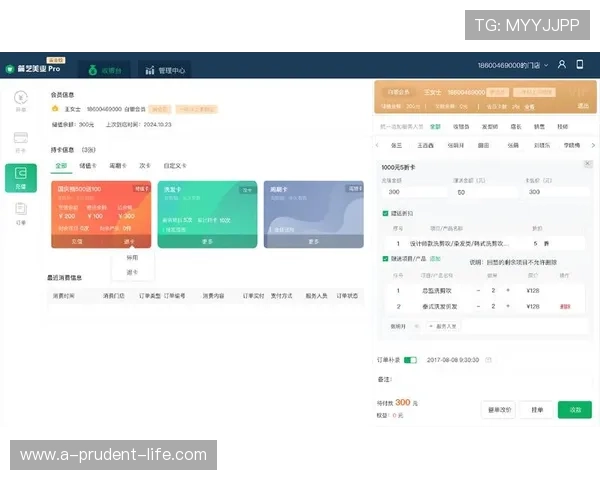Viewport: 600px width, 480px height.
Task: Toggle the 订单补录 switch
Action: coord(410,360)
